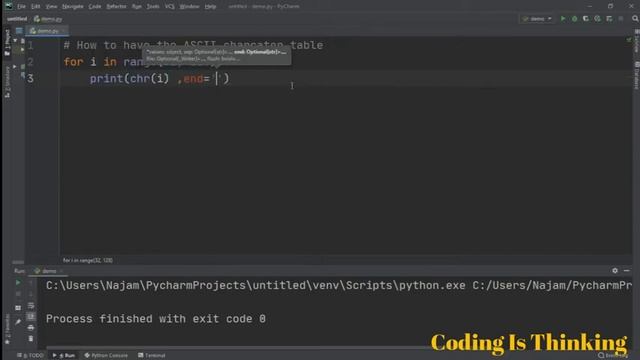
Task: Click the print(chr(i) code text
Action: 129,78
